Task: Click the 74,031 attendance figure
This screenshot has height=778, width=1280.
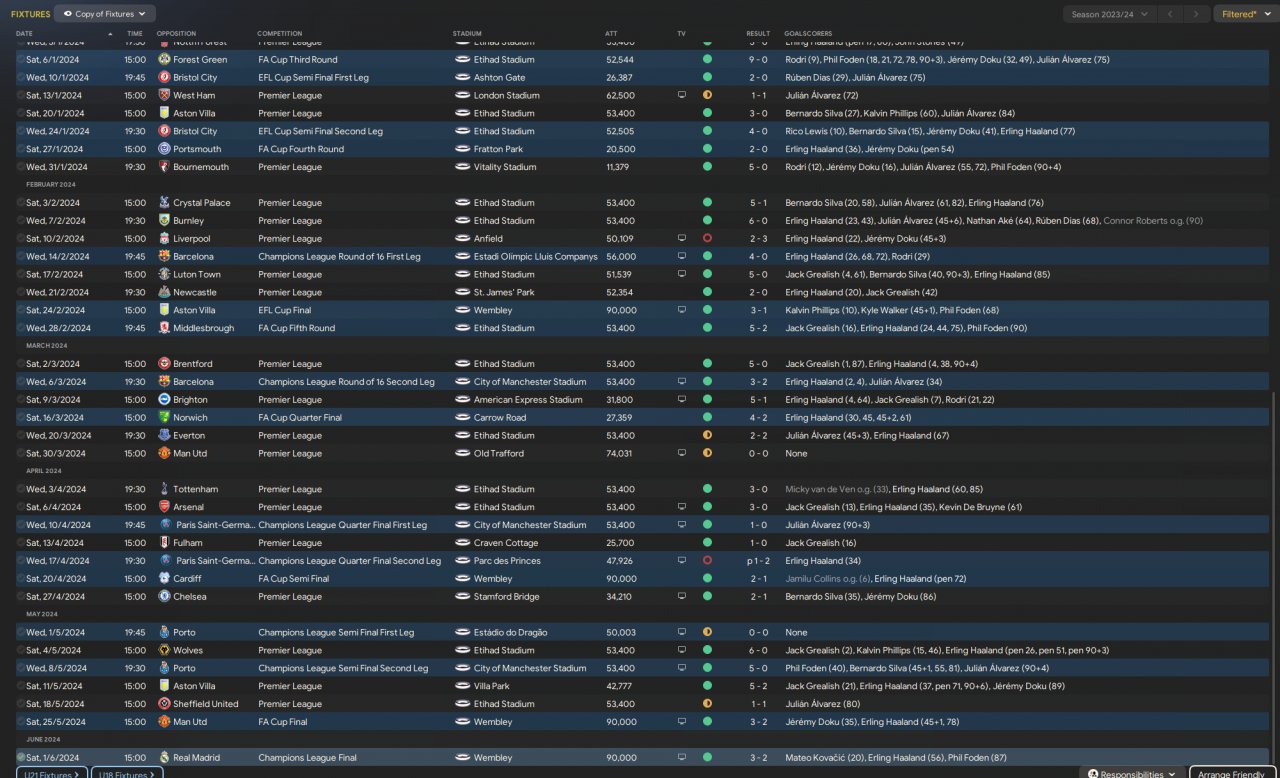Action: (619, 454)
